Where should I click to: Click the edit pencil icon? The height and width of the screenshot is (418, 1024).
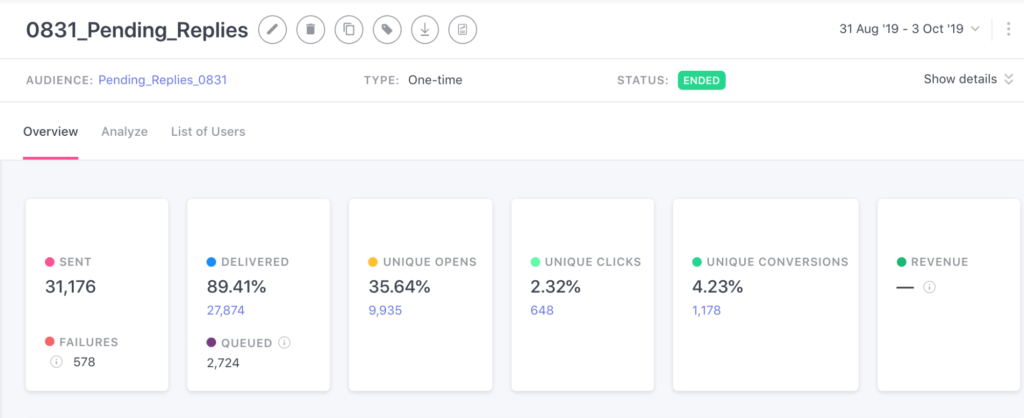pos(272,30)
